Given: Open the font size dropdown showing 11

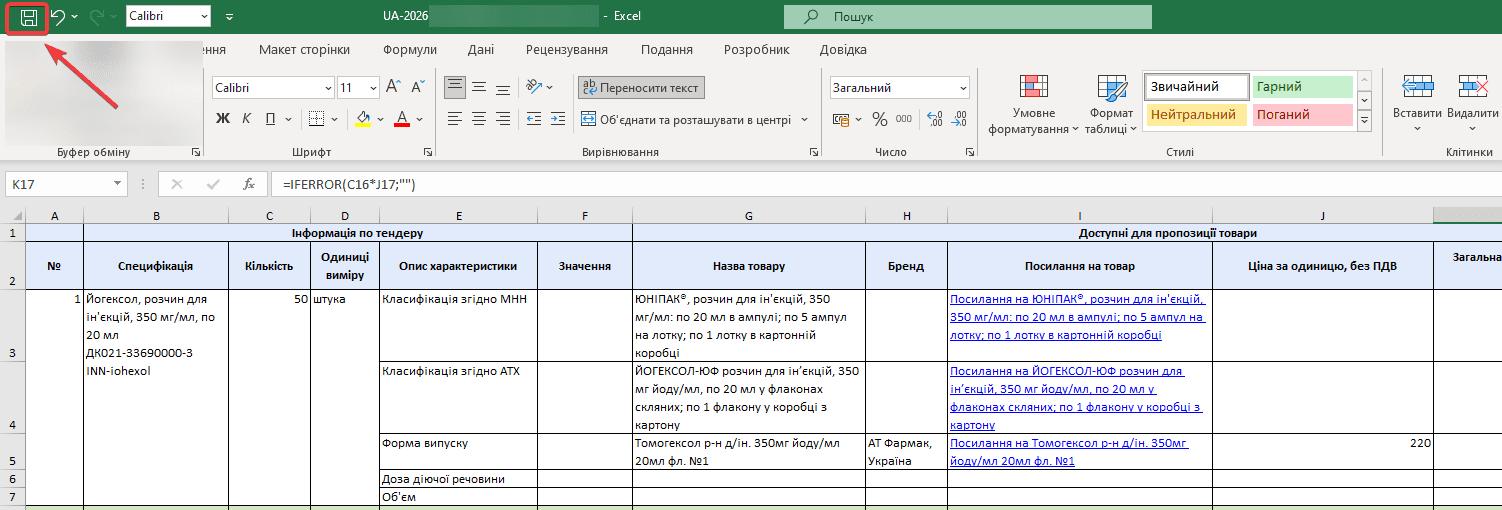Looking at the screenshot, I should tap(373, 87).
